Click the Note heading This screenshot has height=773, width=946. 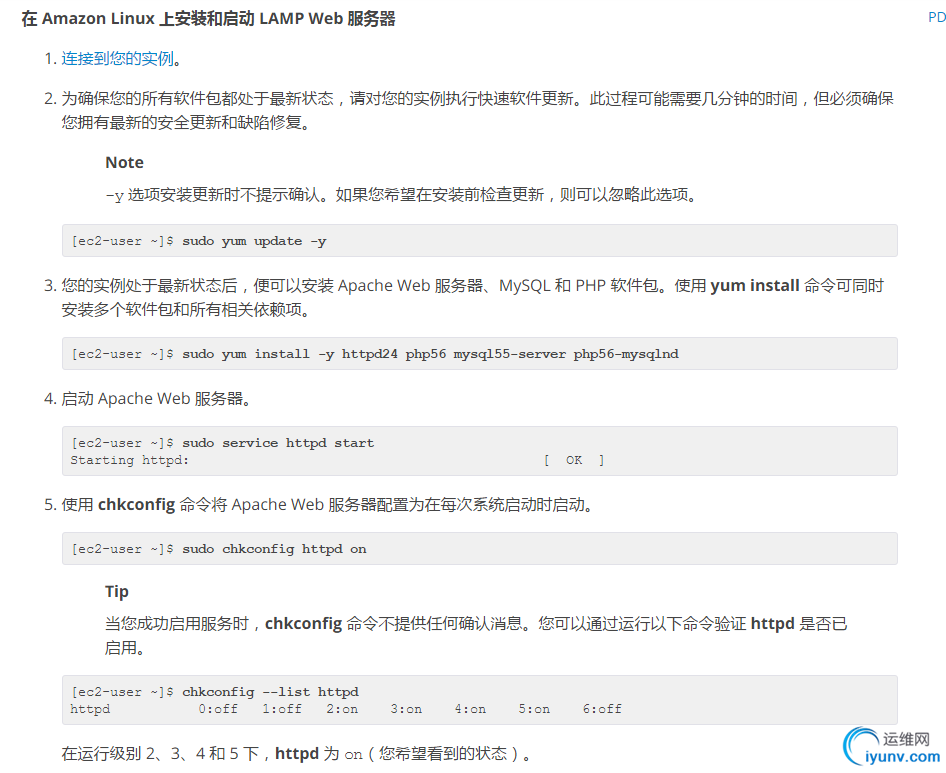coord(124,162)
